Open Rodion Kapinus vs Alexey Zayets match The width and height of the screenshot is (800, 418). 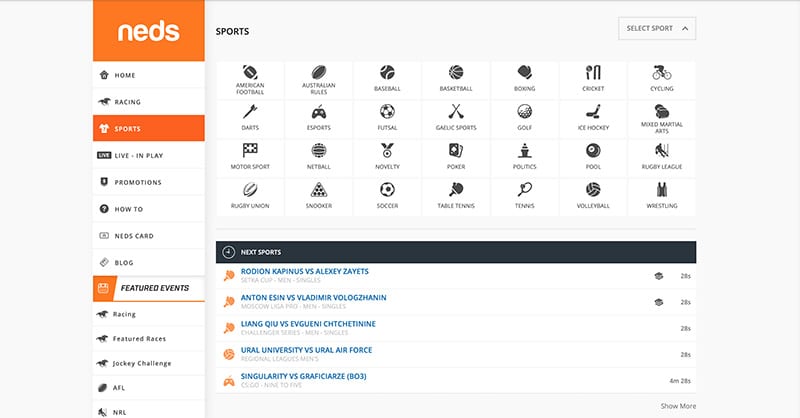[305, 272]
